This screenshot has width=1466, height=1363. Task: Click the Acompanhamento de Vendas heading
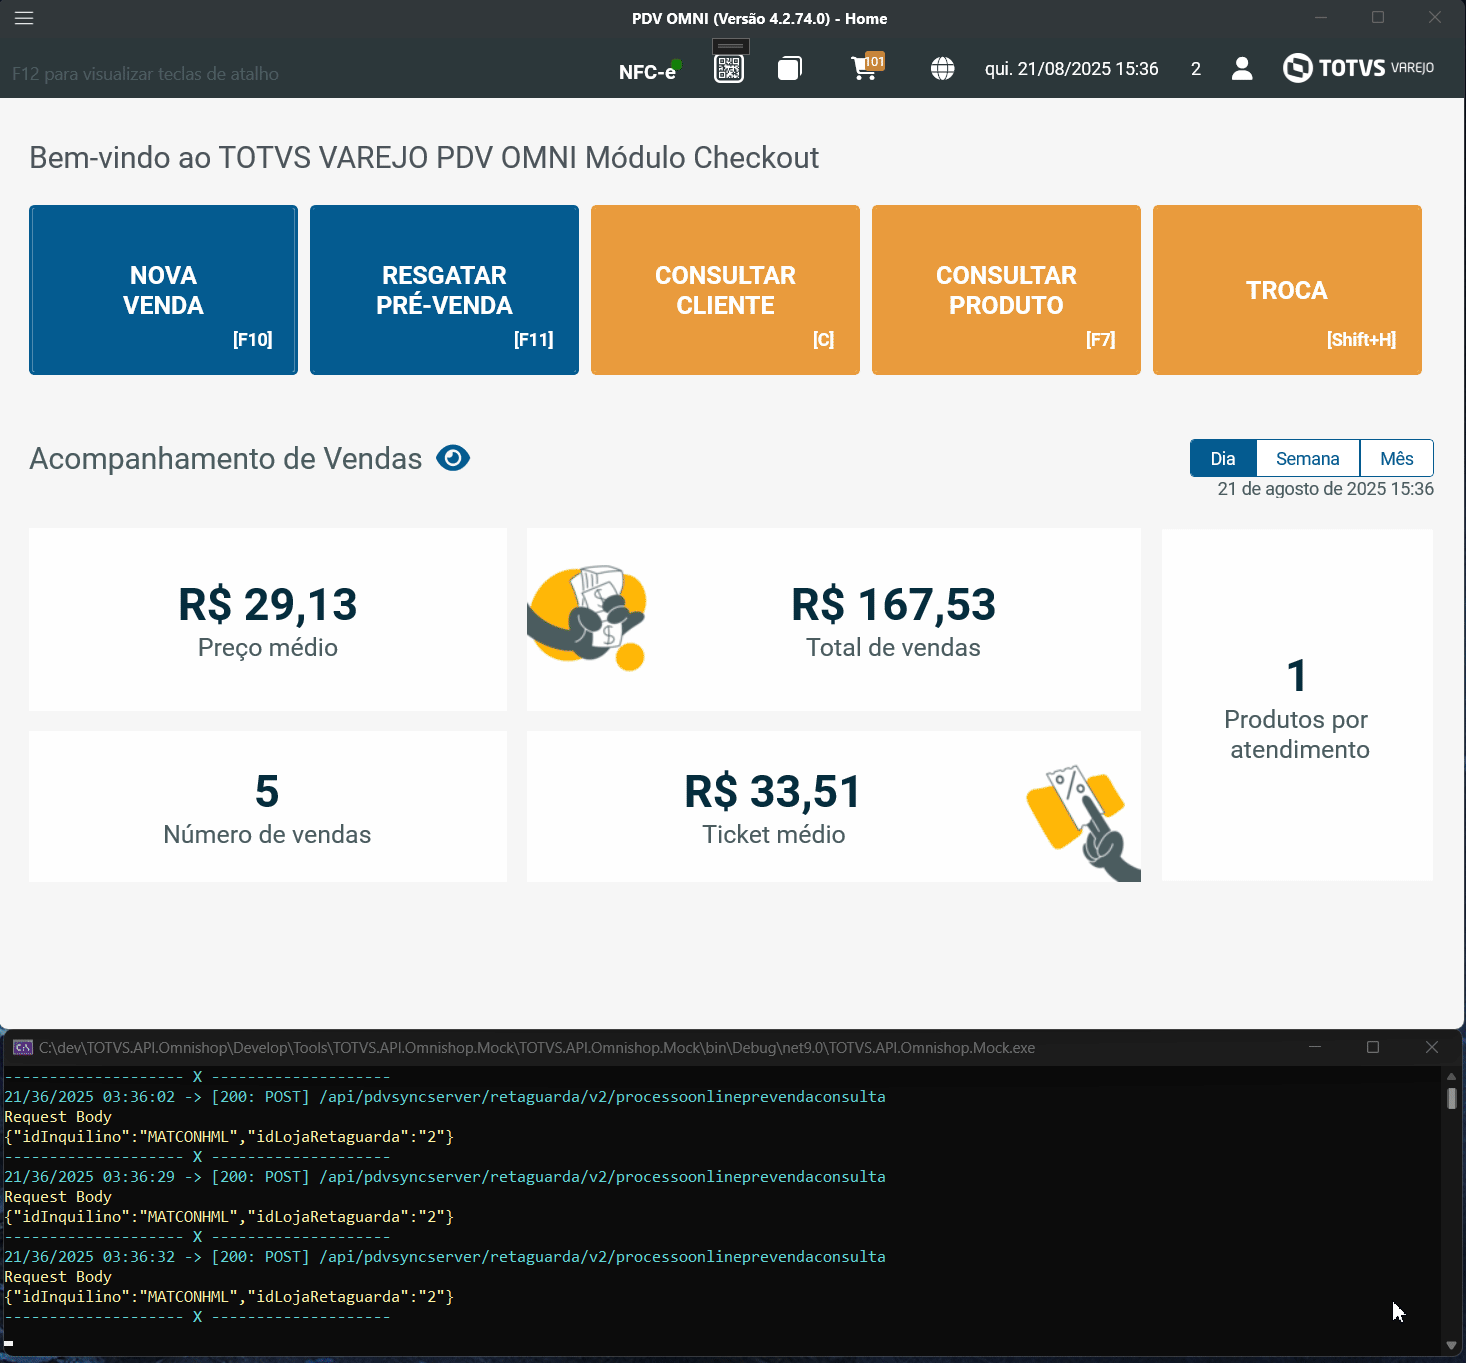pos(226,459)
